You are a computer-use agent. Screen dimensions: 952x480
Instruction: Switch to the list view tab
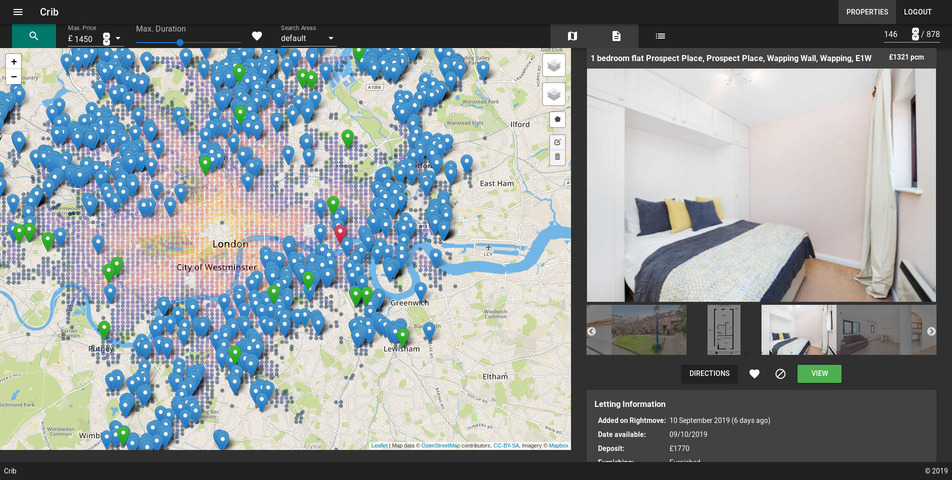pyautogui.click(x=661, y=36)
